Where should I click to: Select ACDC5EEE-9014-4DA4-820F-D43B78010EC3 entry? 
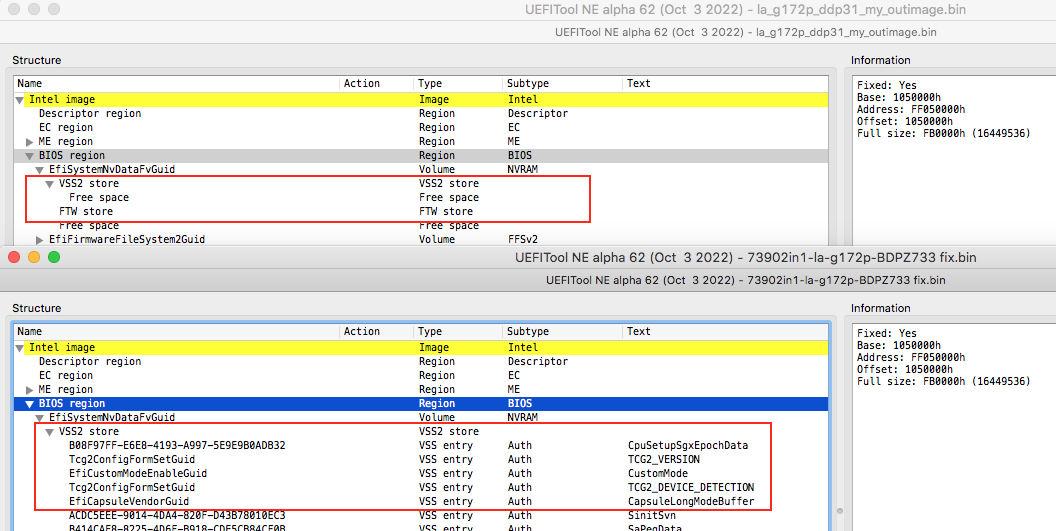[x=422, y=516]
